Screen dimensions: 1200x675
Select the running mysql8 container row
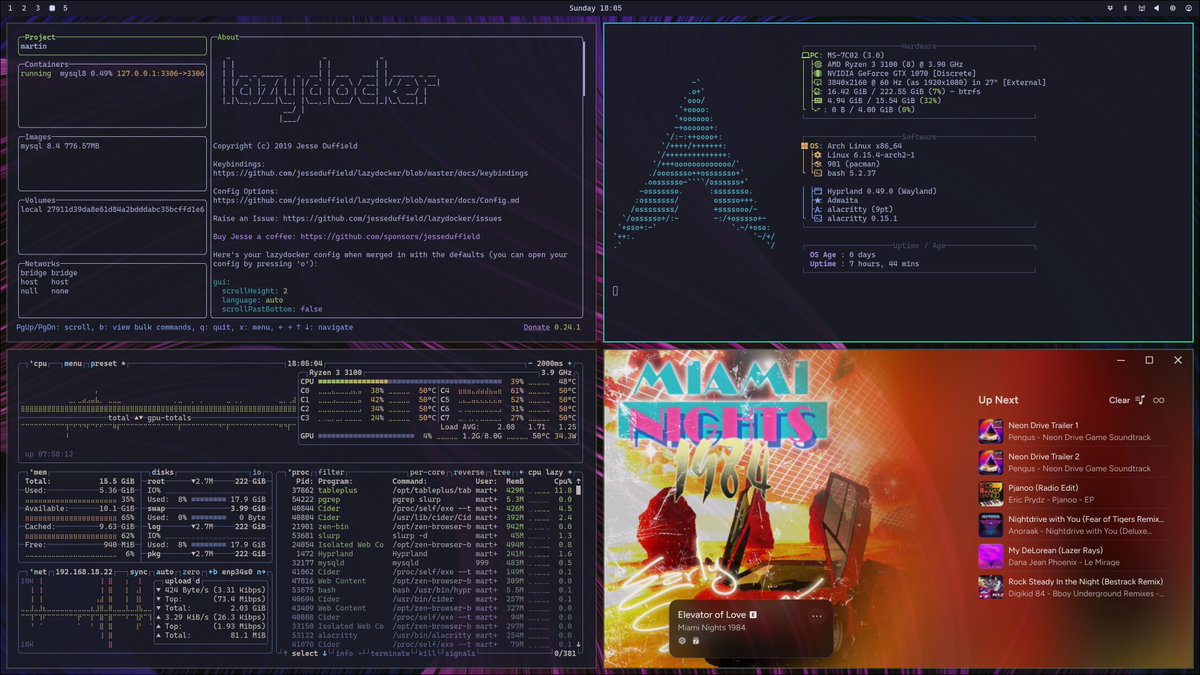112,73
